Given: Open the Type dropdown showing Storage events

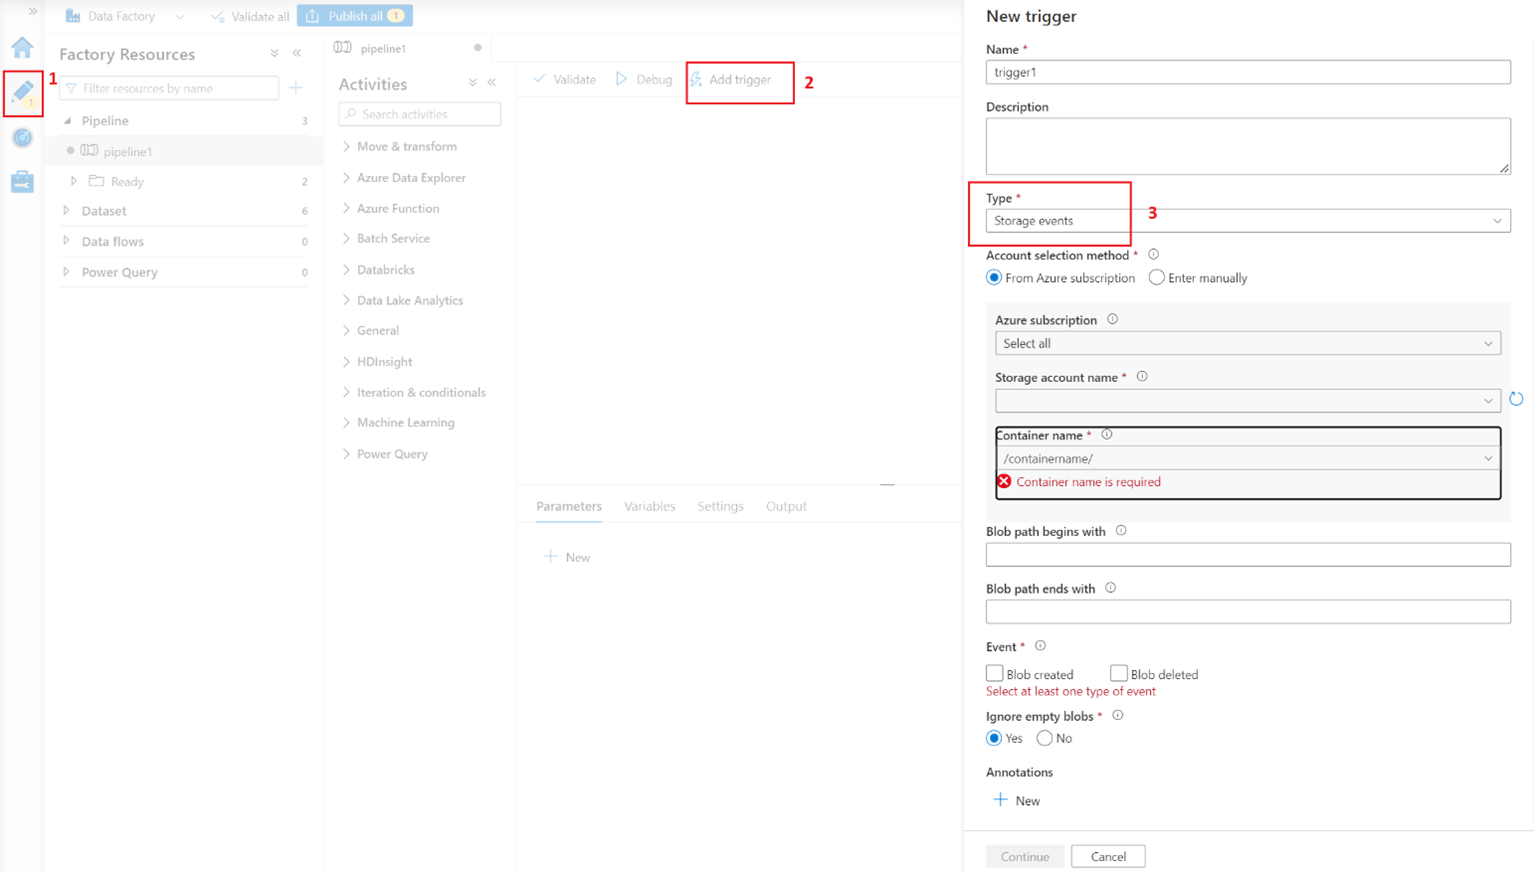Looking at the screenshot, I should 1248,221.
